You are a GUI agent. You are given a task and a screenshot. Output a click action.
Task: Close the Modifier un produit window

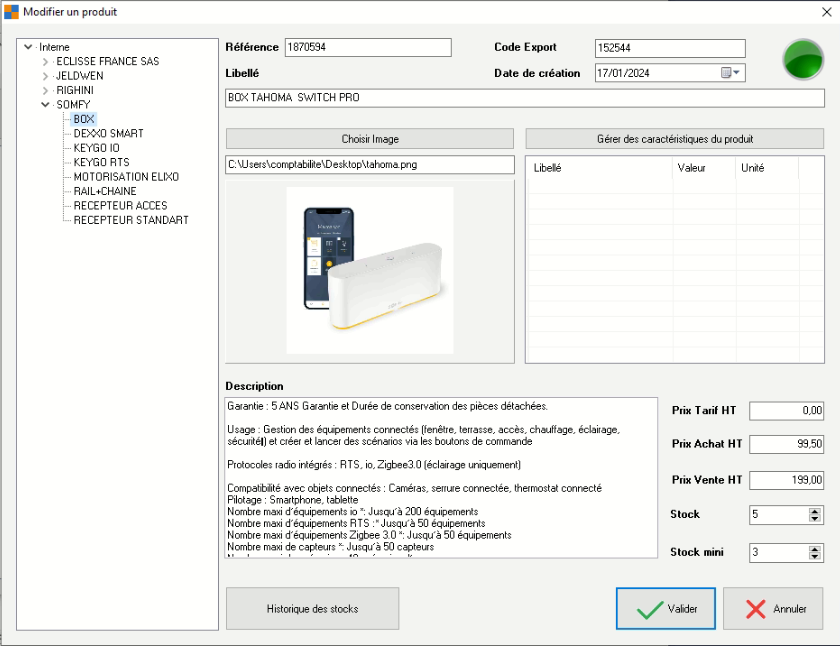click(827, 12)
